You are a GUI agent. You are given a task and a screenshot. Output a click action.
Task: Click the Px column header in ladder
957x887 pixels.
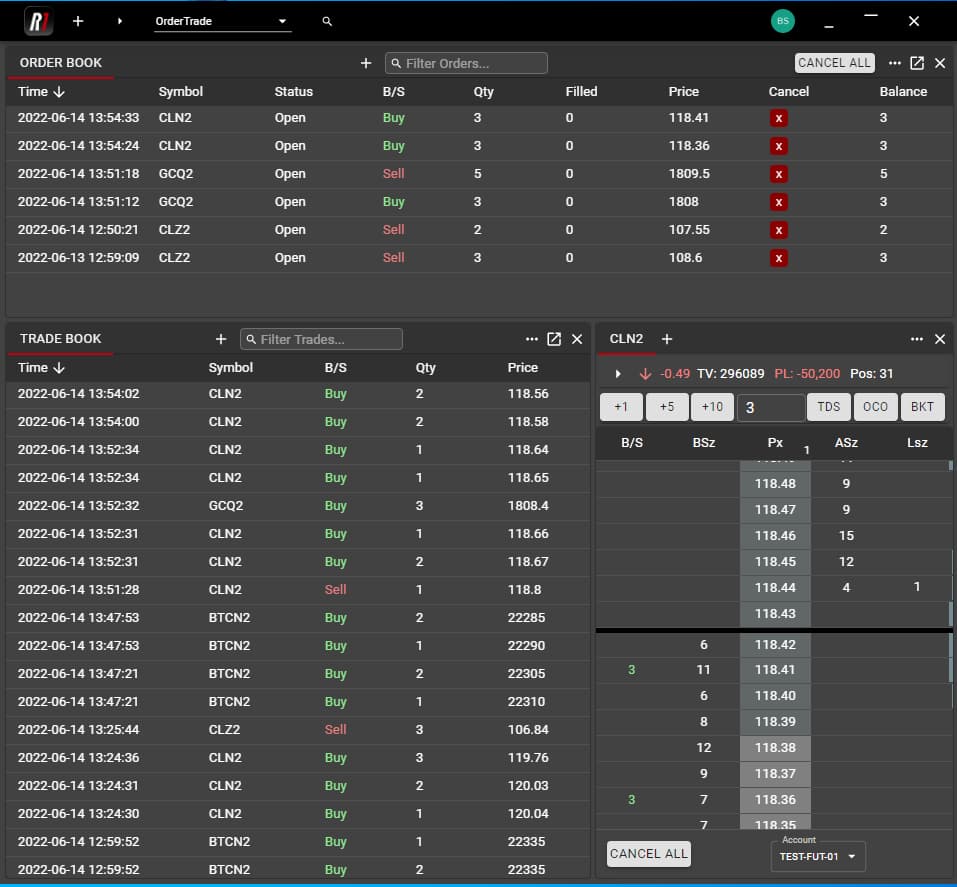pyautogui.click(x=775, y=443)
